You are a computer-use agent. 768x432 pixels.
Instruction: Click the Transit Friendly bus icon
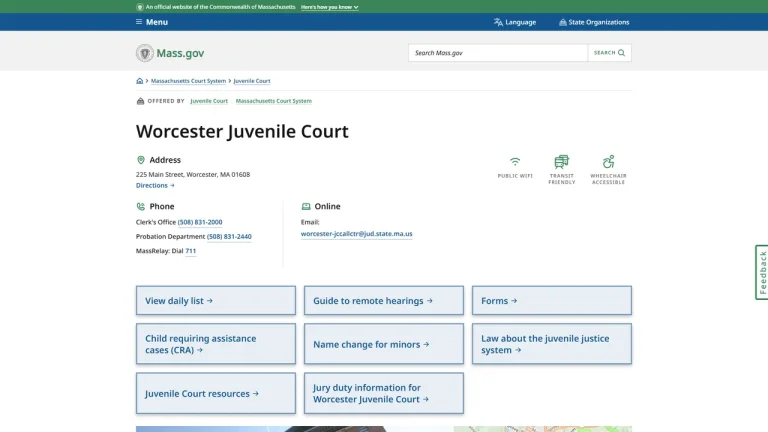(561, 162)
